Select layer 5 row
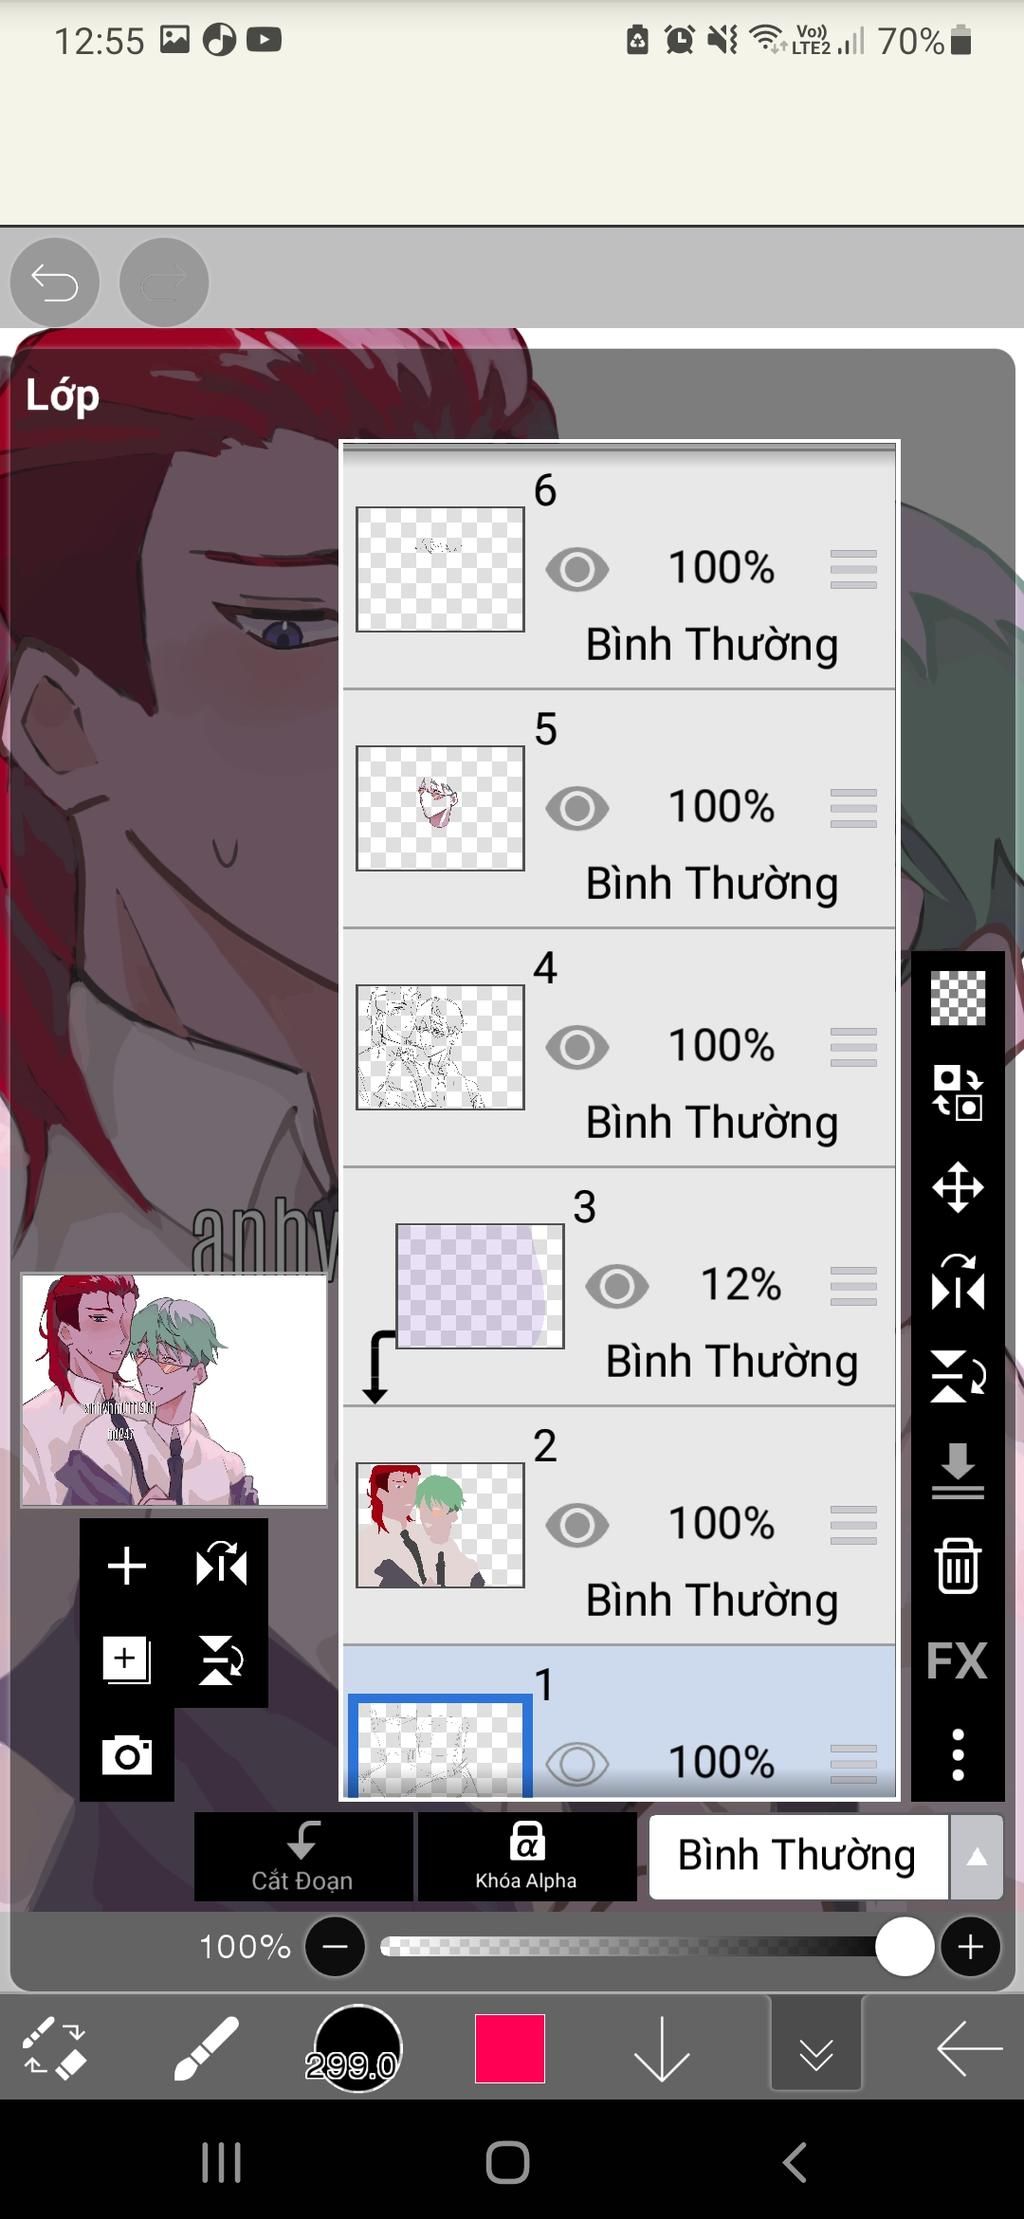 click(619, 808)
